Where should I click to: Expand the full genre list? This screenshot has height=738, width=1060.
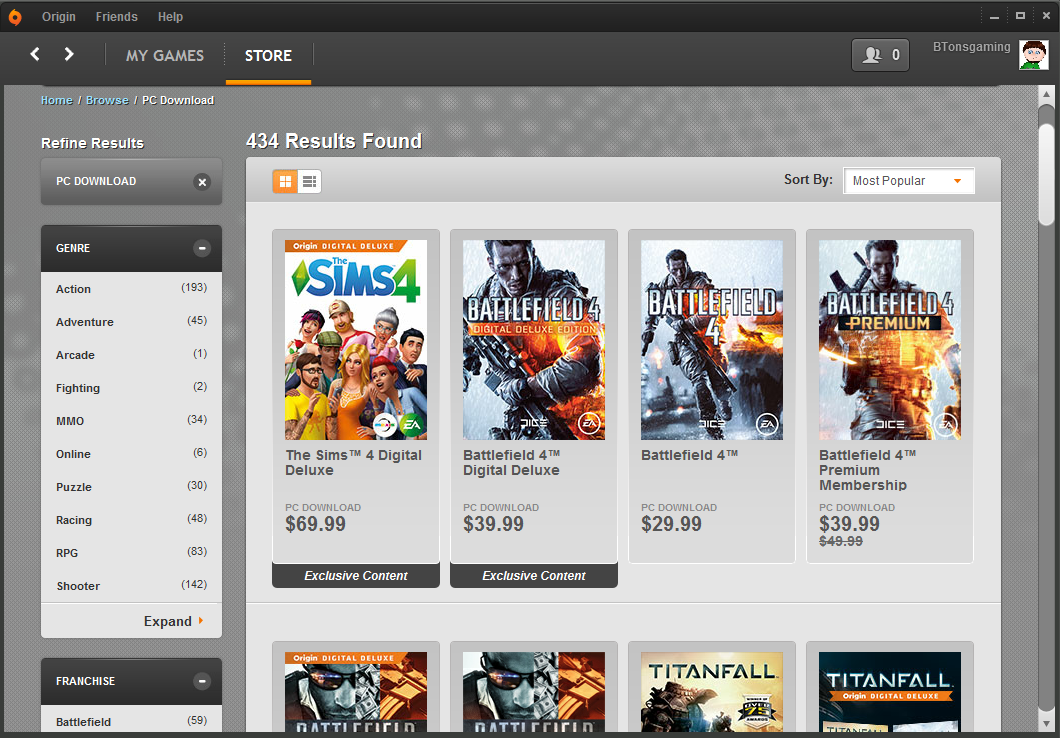[x=173, y=621]
